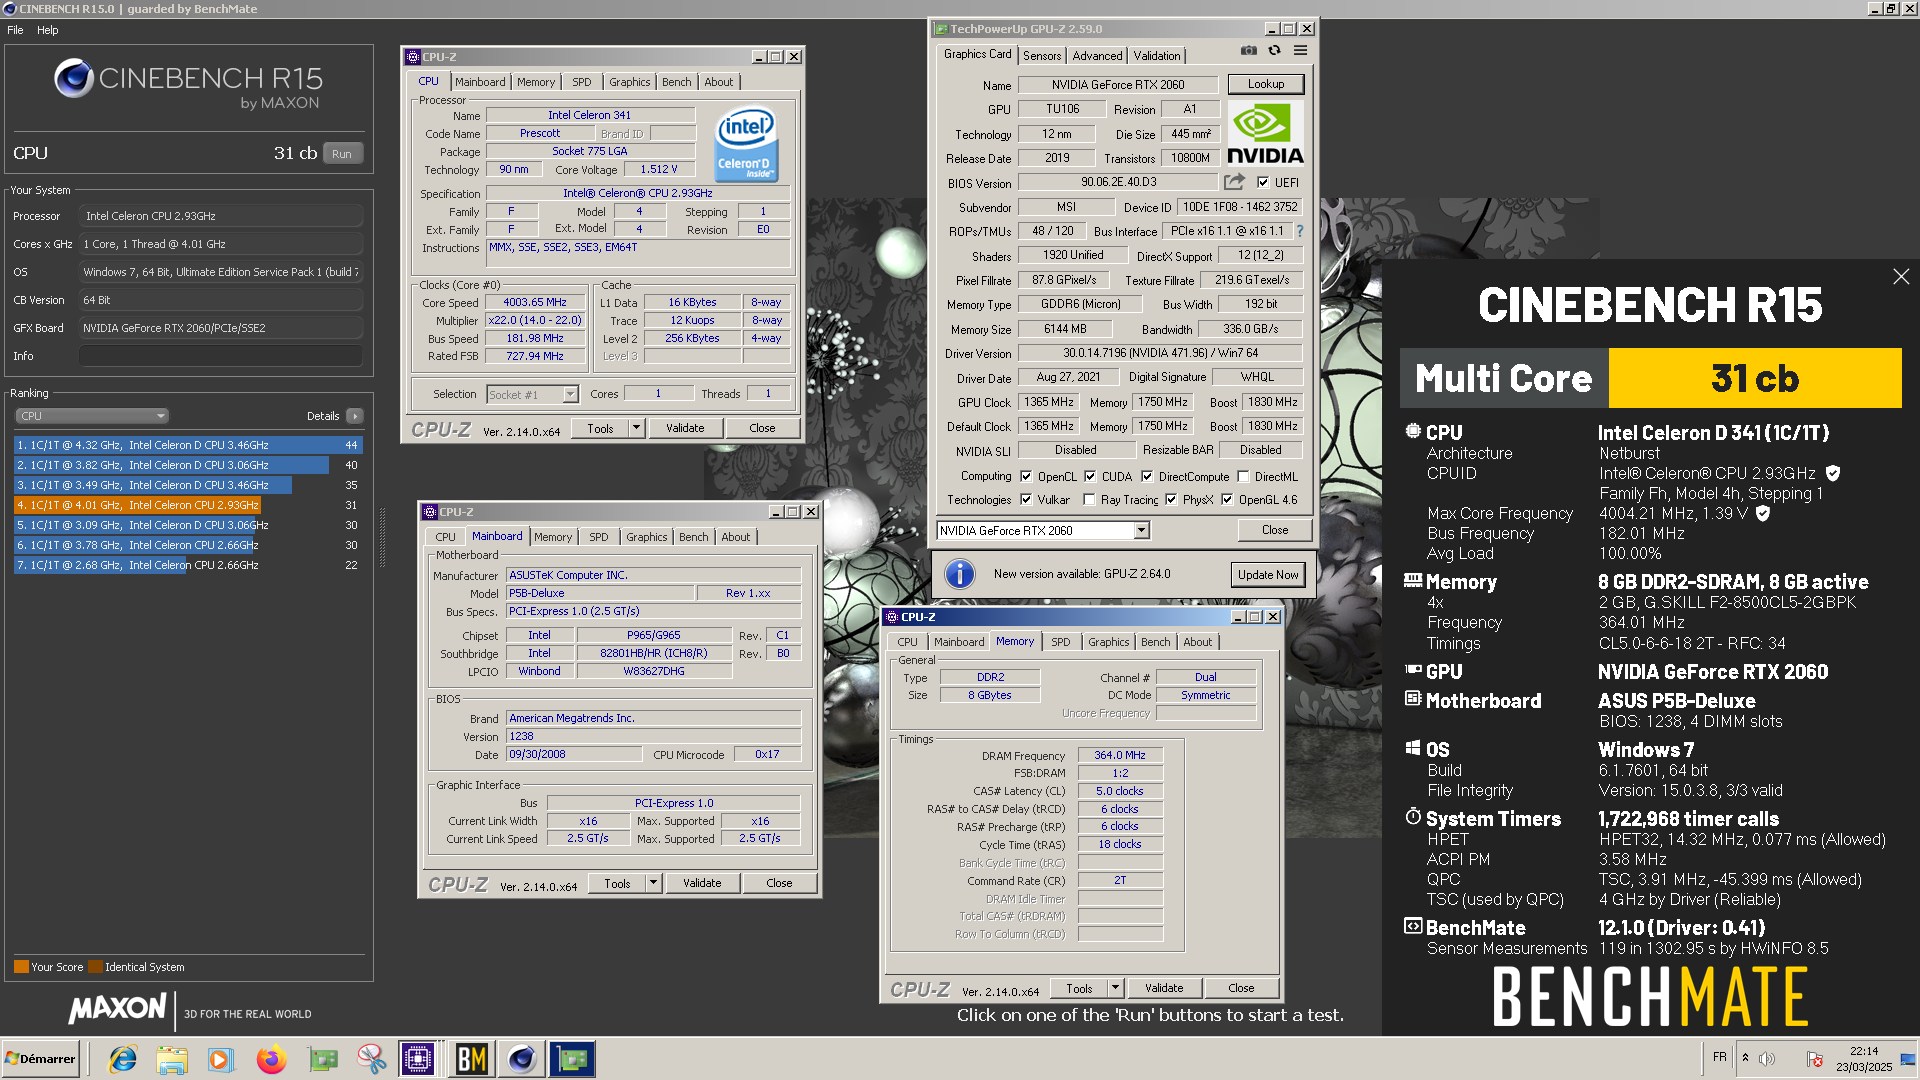Click the volume speaker tray icon
The width and height of the screenshot is (1920, 1080).
click(1767, 1059)
